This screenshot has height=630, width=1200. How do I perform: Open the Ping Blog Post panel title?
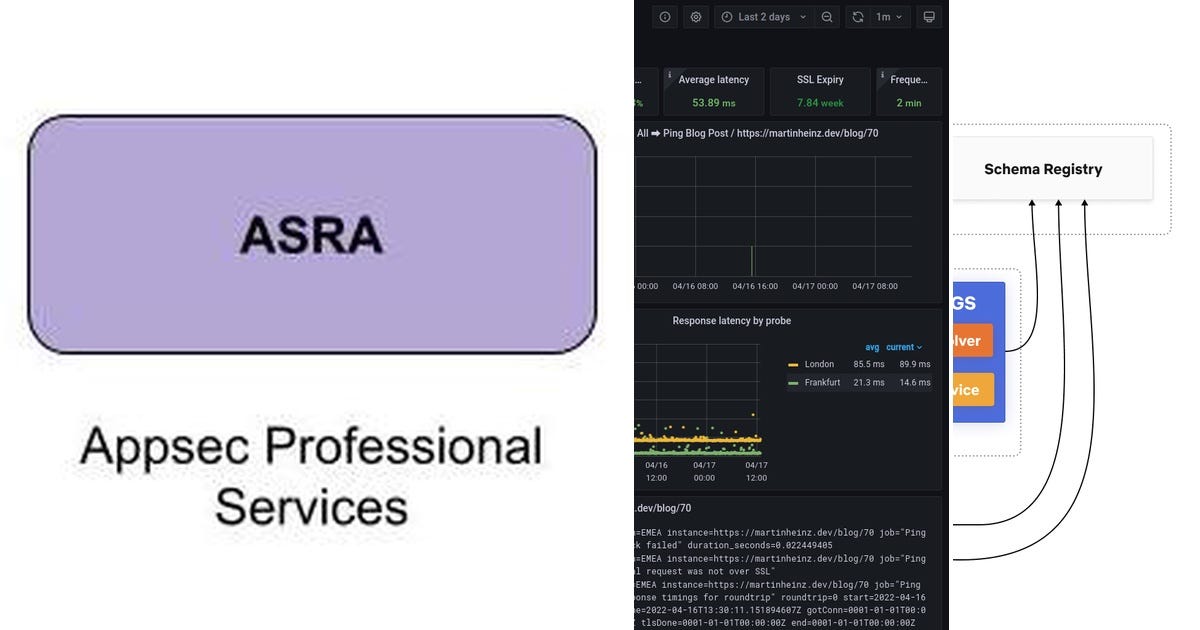click(x=757, y=133)
